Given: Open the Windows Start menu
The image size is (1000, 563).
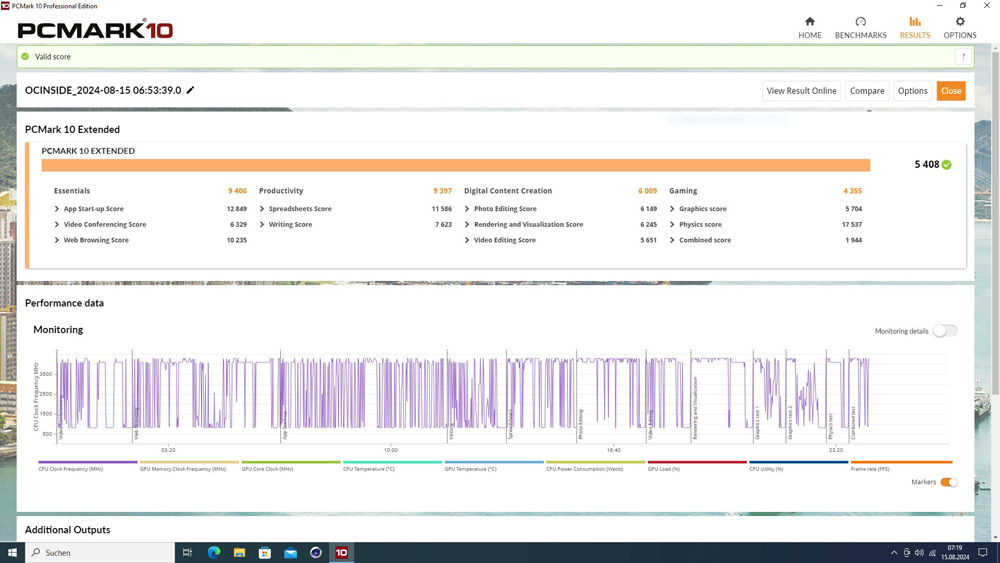Looking at the screenshot, I should click(x=12, y=552).
